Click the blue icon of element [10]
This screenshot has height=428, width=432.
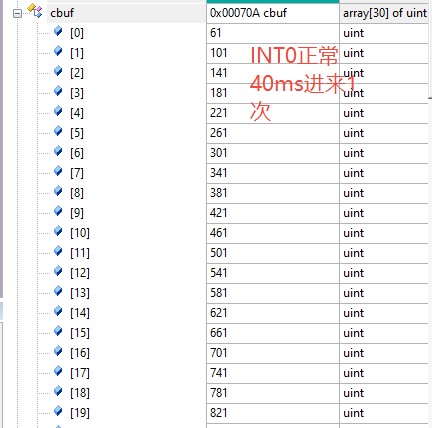(58, 231)
